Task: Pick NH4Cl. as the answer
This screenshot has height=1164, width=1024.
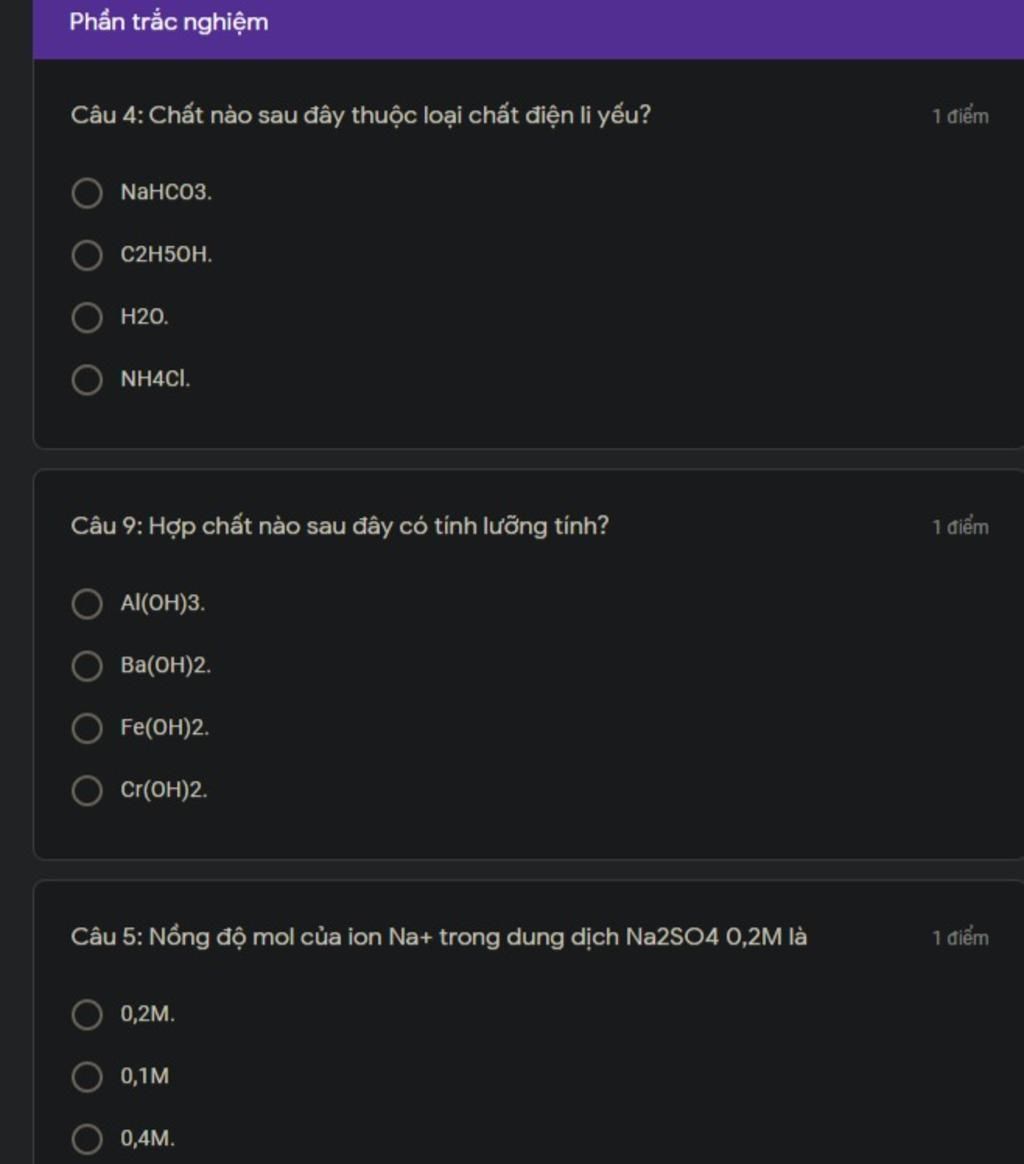Action: coord(87,380)
